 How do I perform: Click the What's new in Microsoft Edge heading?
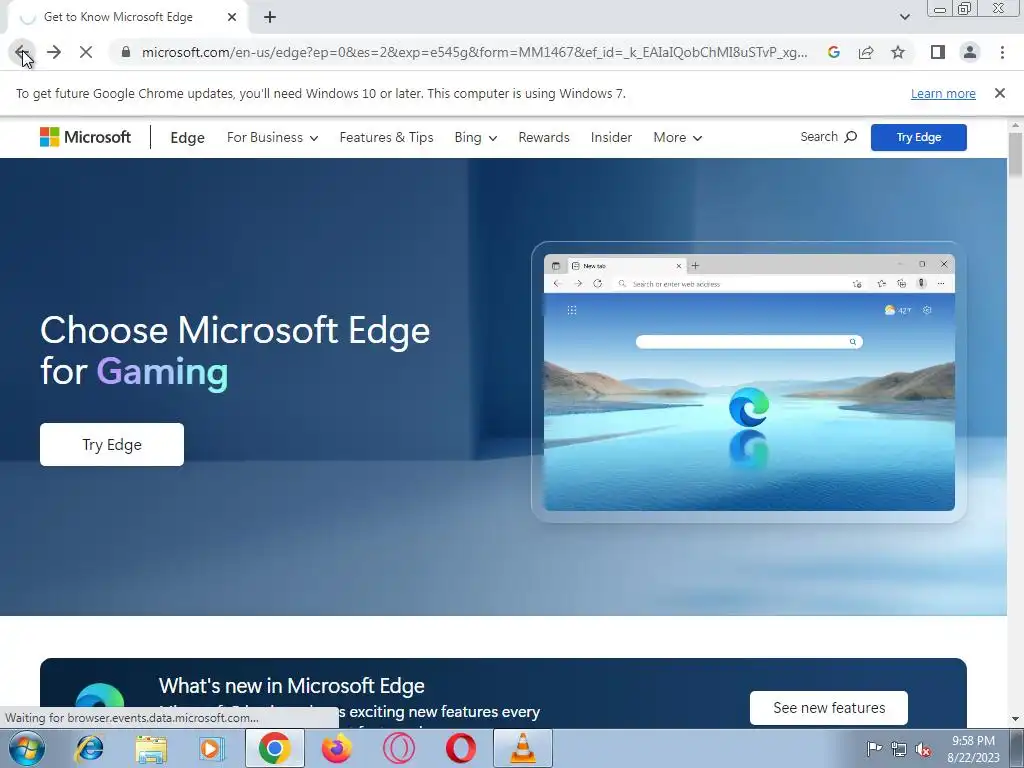pos(291,686)
